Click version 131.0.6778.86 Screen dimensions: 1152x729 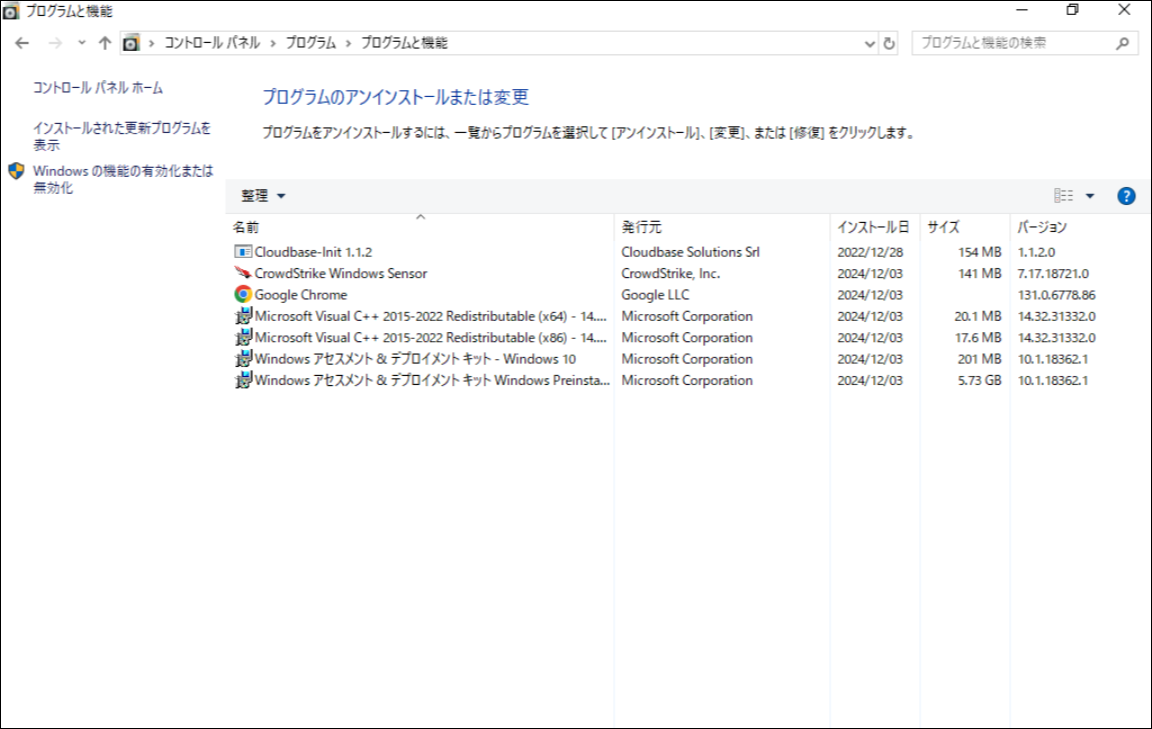[x=1056, y=295]
